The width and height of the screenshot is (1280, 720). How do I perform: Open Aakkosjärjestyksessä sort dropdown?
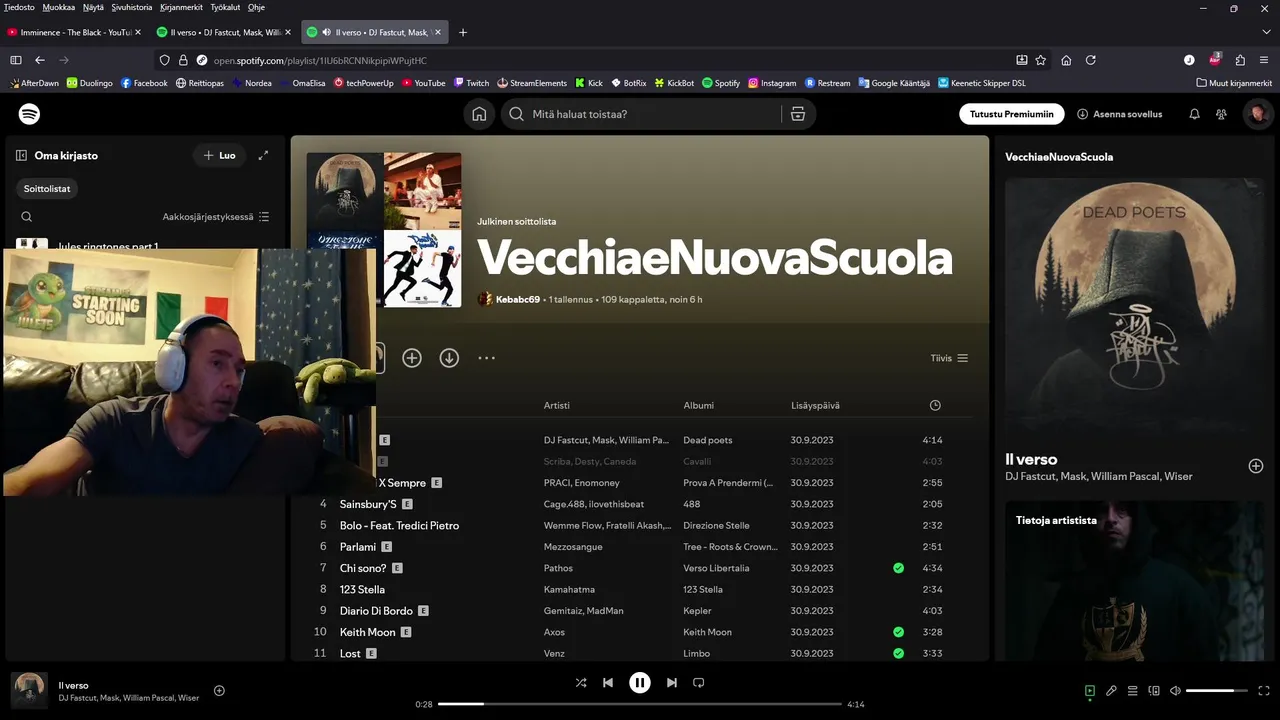click(216, 216)
